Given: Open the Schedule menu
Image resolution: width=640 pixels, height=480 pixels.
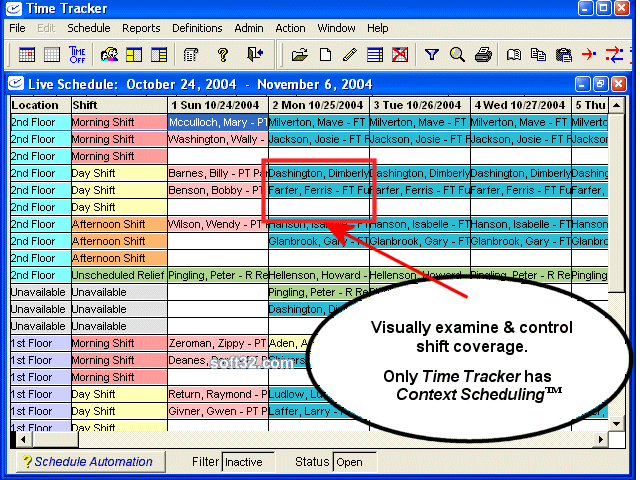Looking at the screenshot, I should coord(89,28).
